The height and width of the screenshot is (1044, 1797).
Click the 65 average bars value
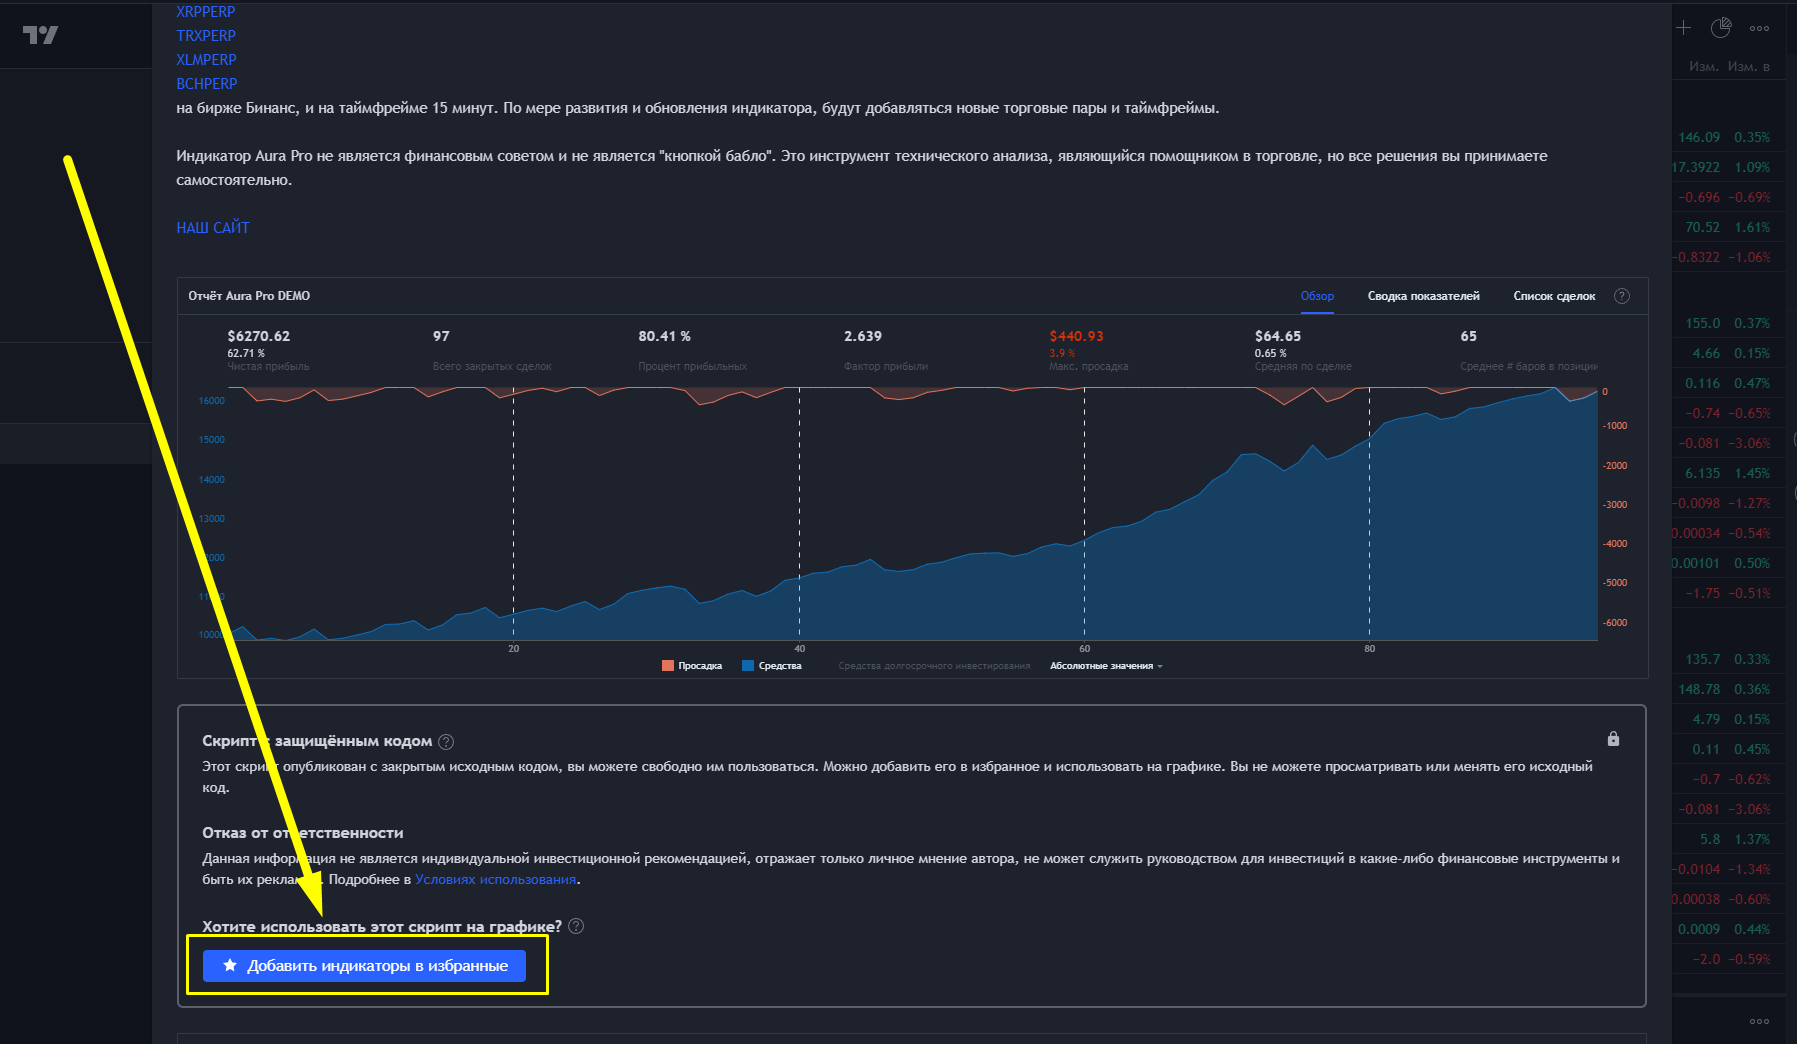click(1468, 336)
